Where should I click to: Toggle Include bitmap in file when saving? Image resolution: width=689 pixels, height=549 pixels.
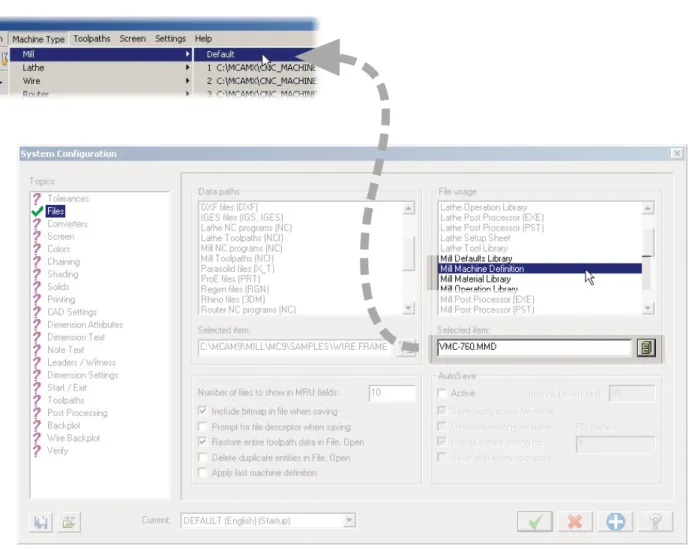tap(202, 411)
